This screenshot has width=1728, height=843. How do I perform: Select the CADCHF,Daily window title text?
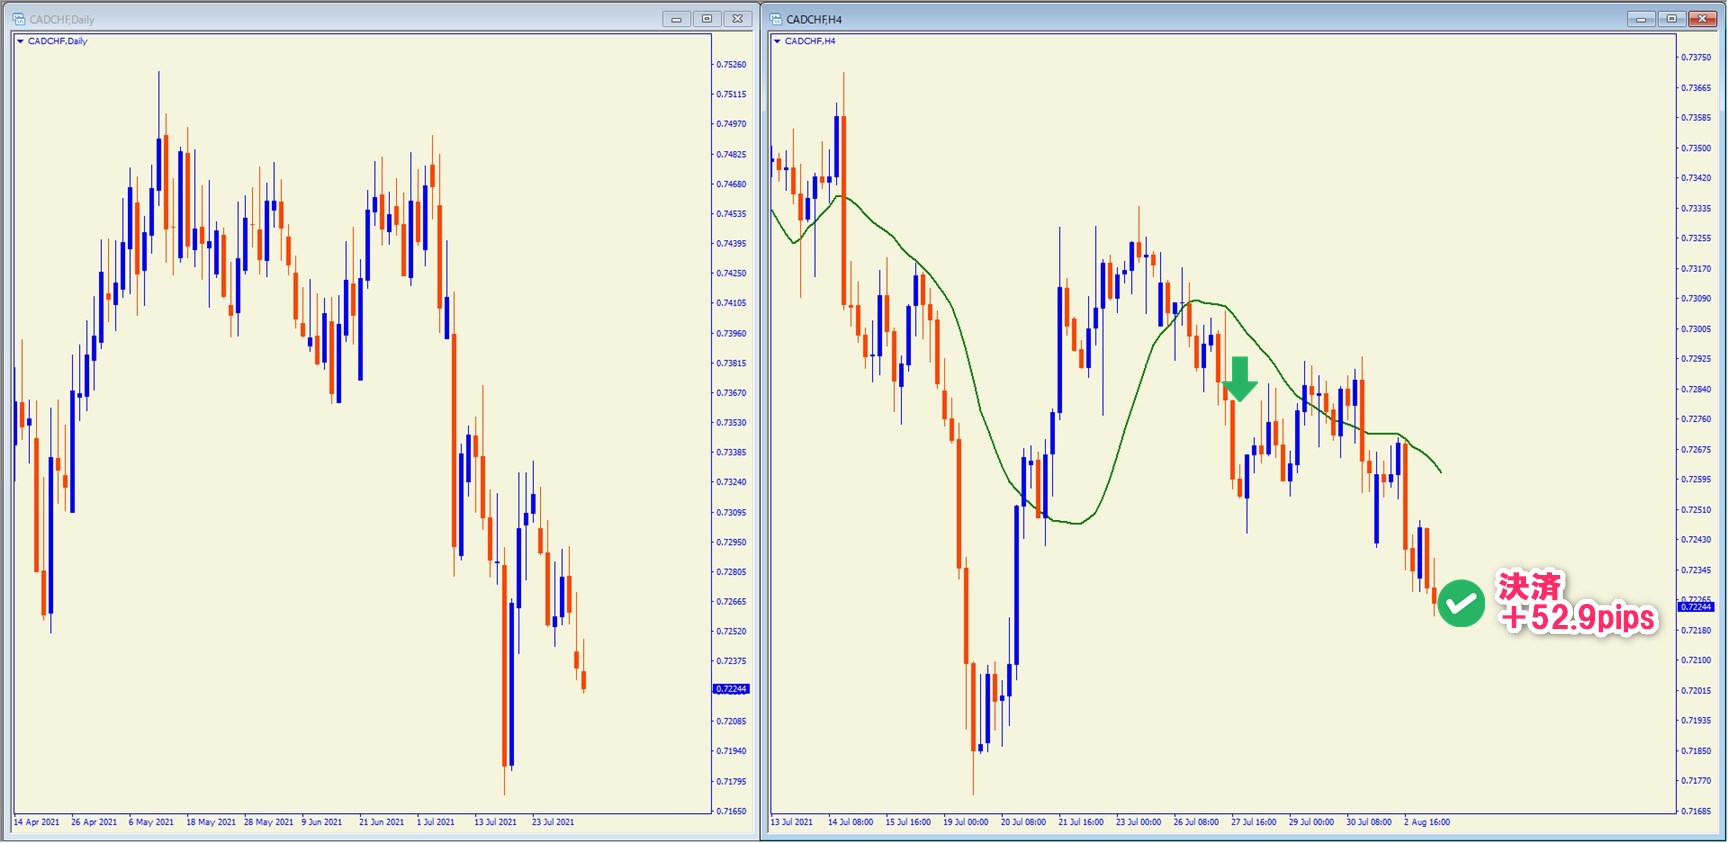(62, 19)
